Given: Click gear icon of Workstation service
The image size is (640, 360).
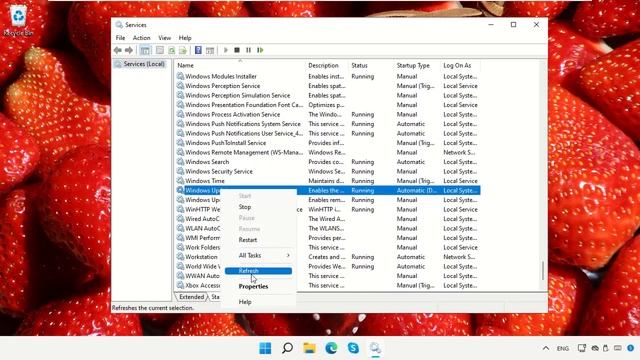Looking at the screenshot, I should click(180, 257).
